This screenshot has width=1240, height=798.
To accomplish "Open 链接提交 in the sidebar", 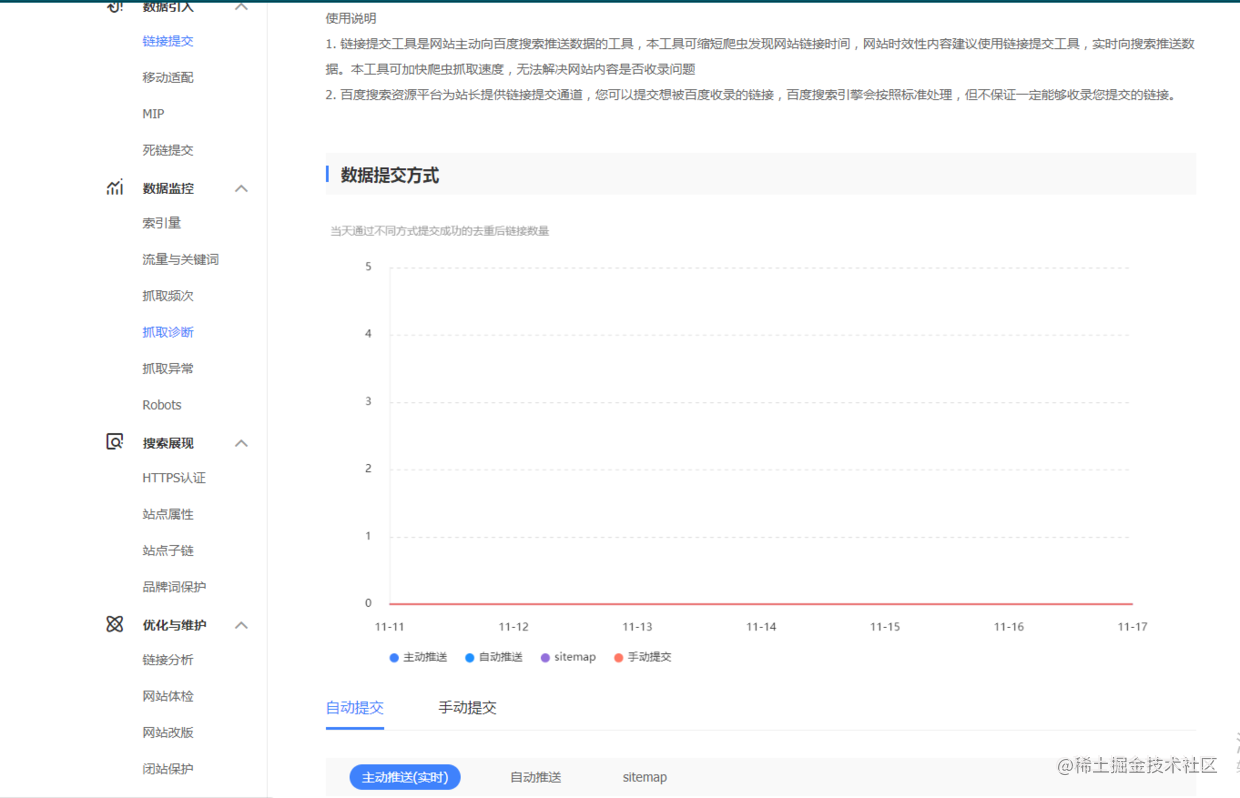I will (x=168, y=41).
